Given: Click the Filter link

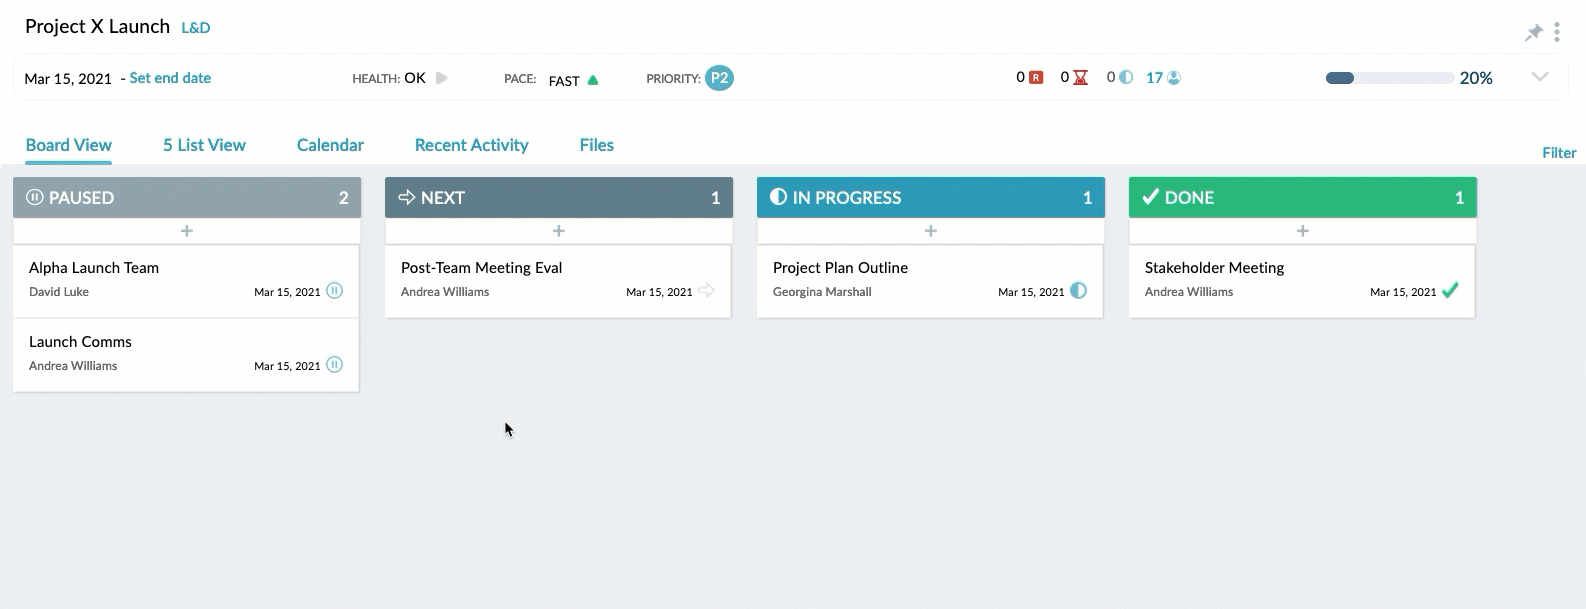Looking at the screenshot, I should click(1559, 153).
